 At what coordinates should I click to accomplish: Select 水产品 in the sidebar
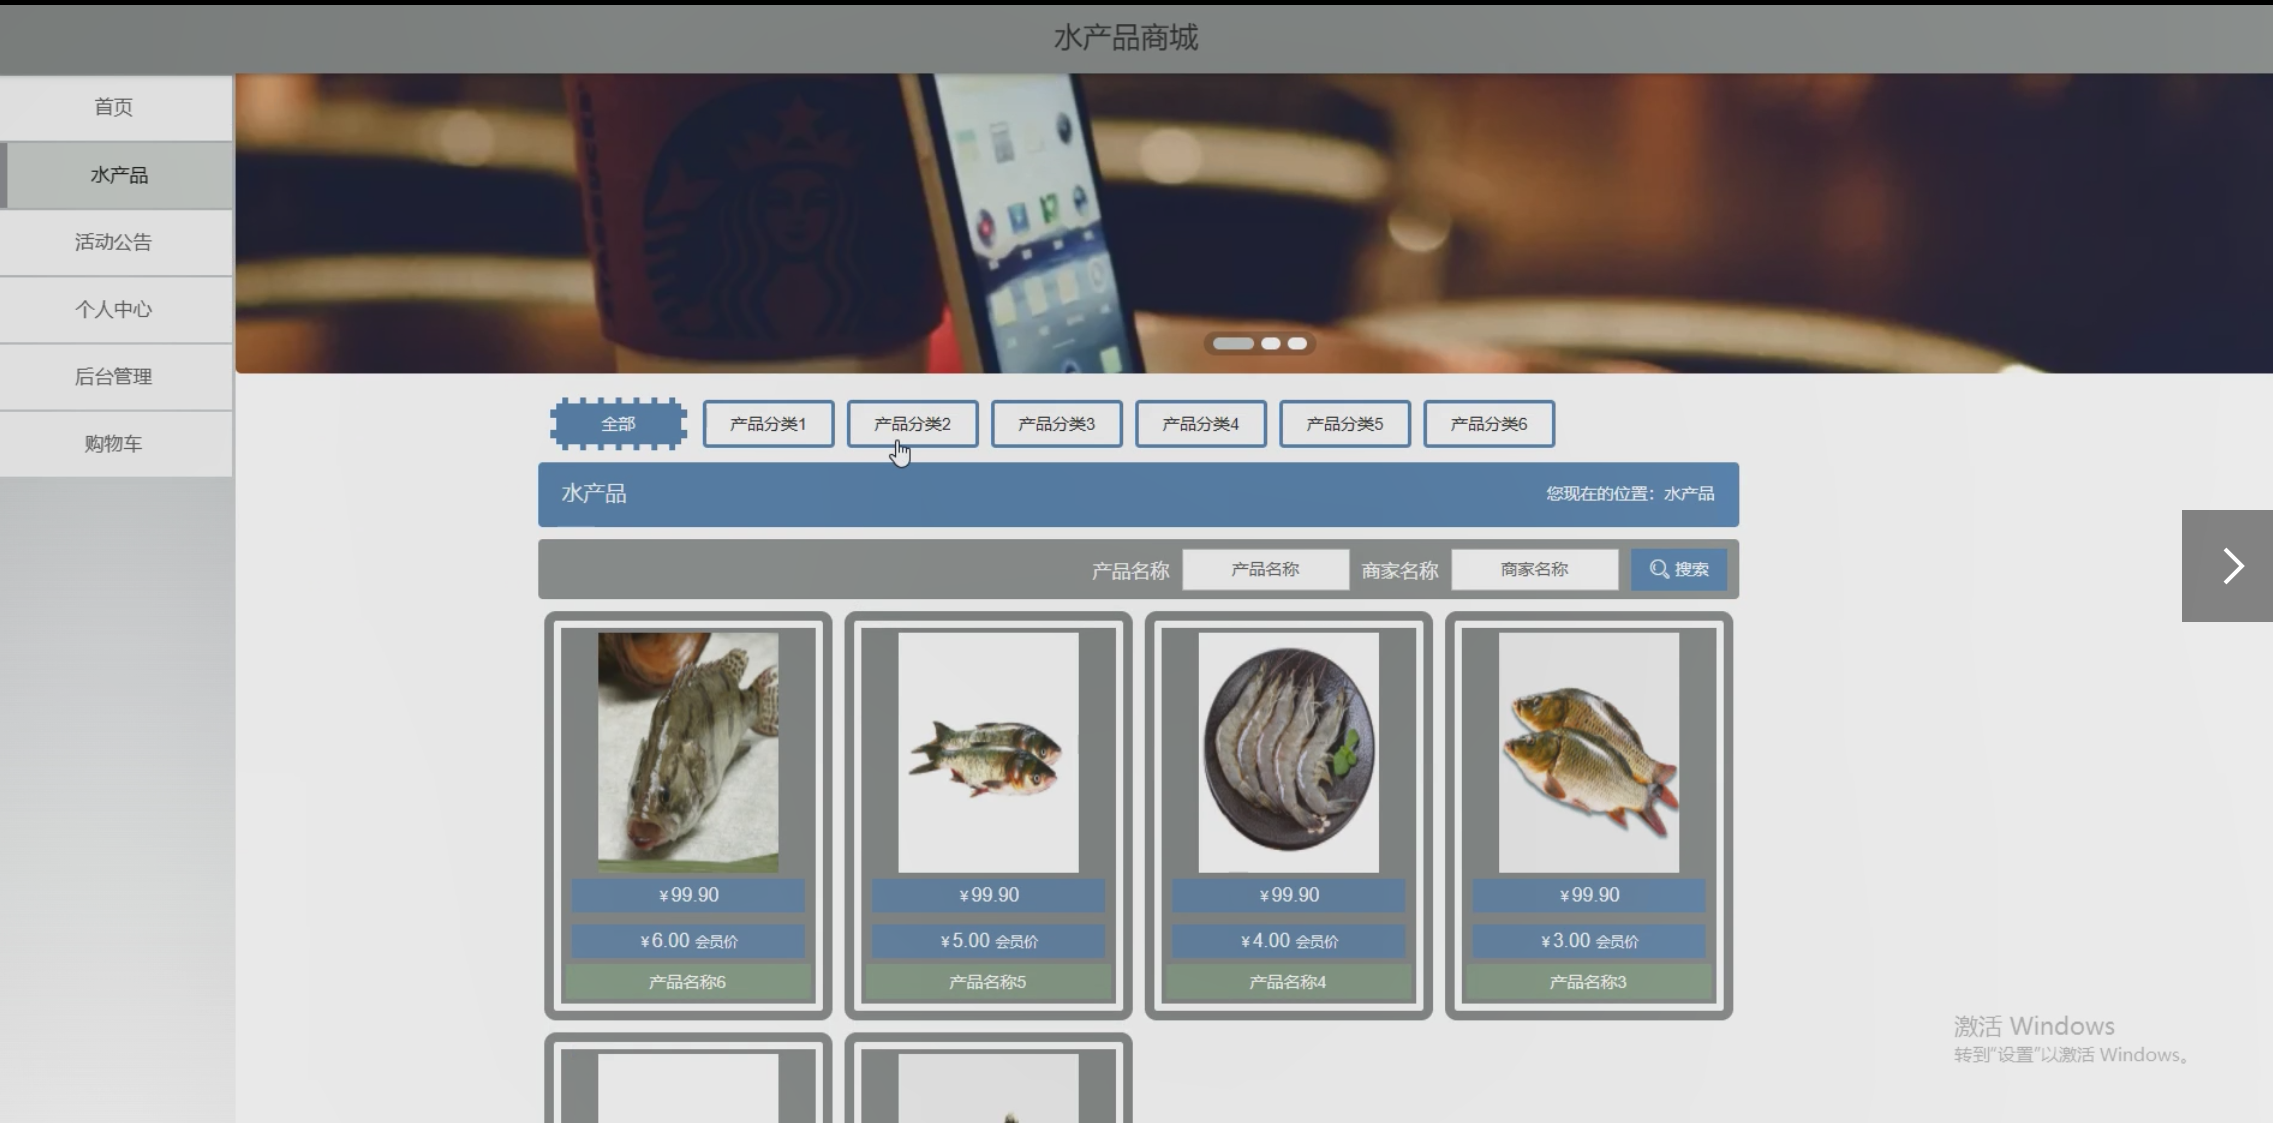(116, 175)
